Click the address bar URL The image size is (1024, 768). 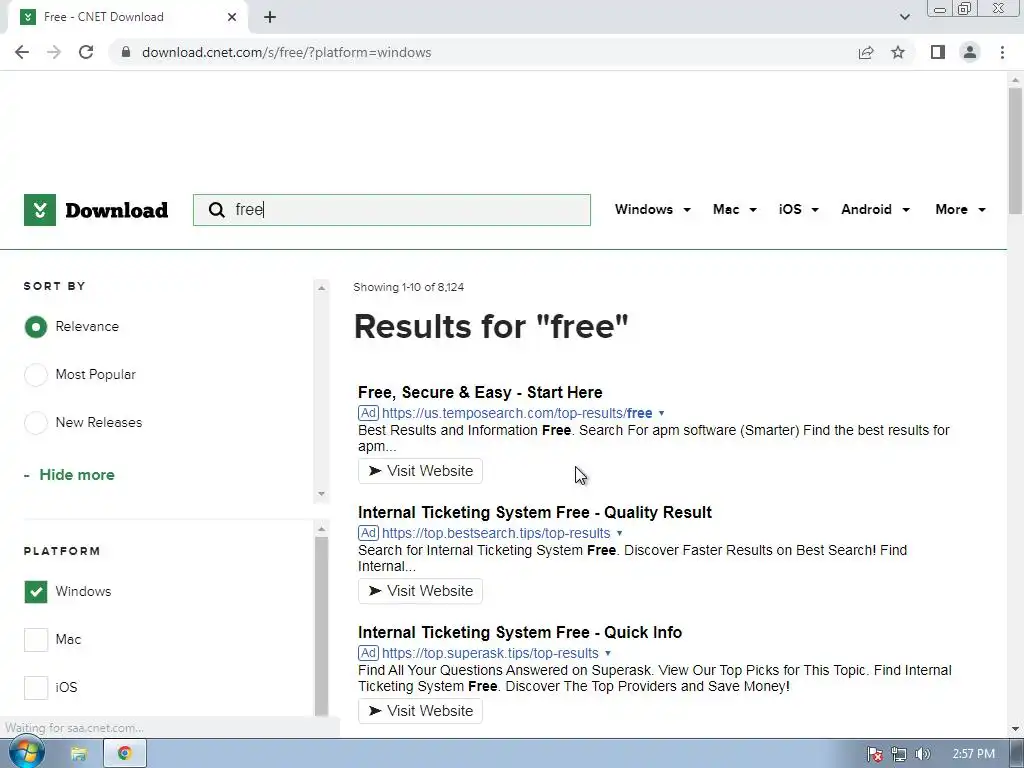(x=287, y=52)
